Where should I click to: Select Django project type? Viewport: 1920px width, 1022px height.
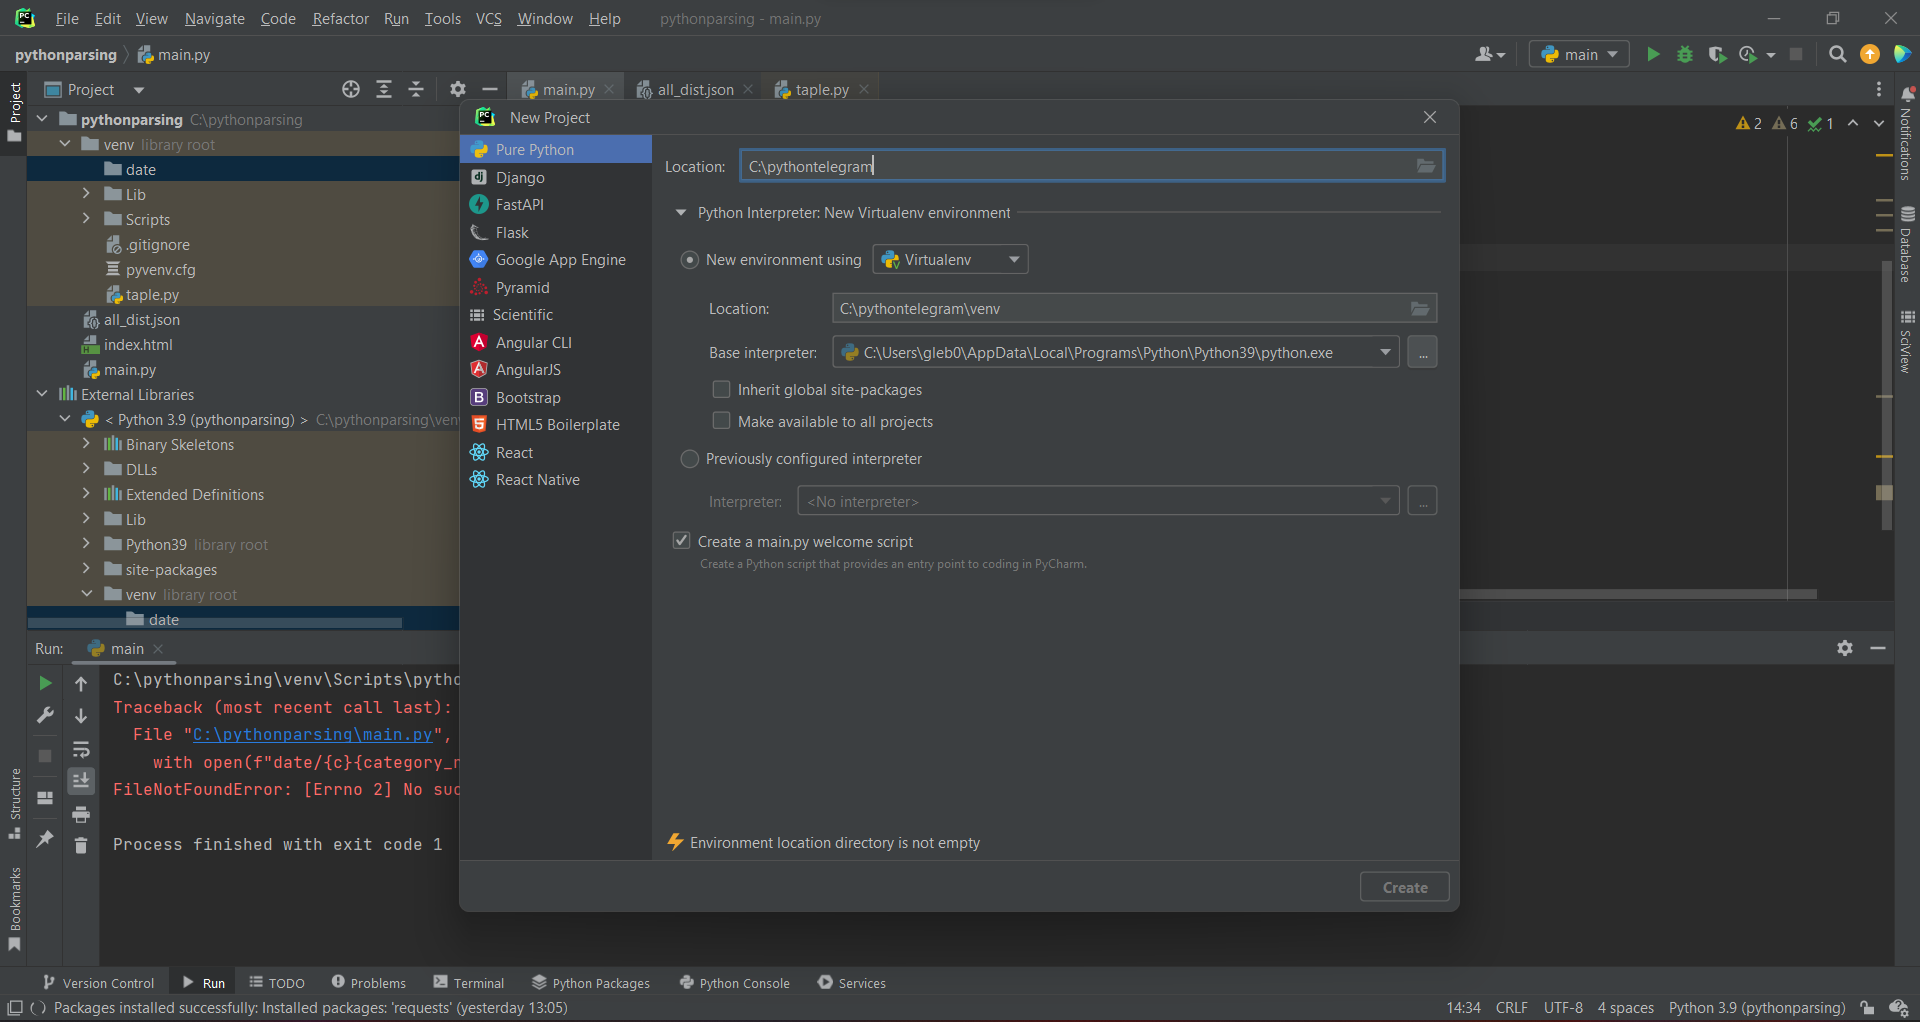[556, 177]
